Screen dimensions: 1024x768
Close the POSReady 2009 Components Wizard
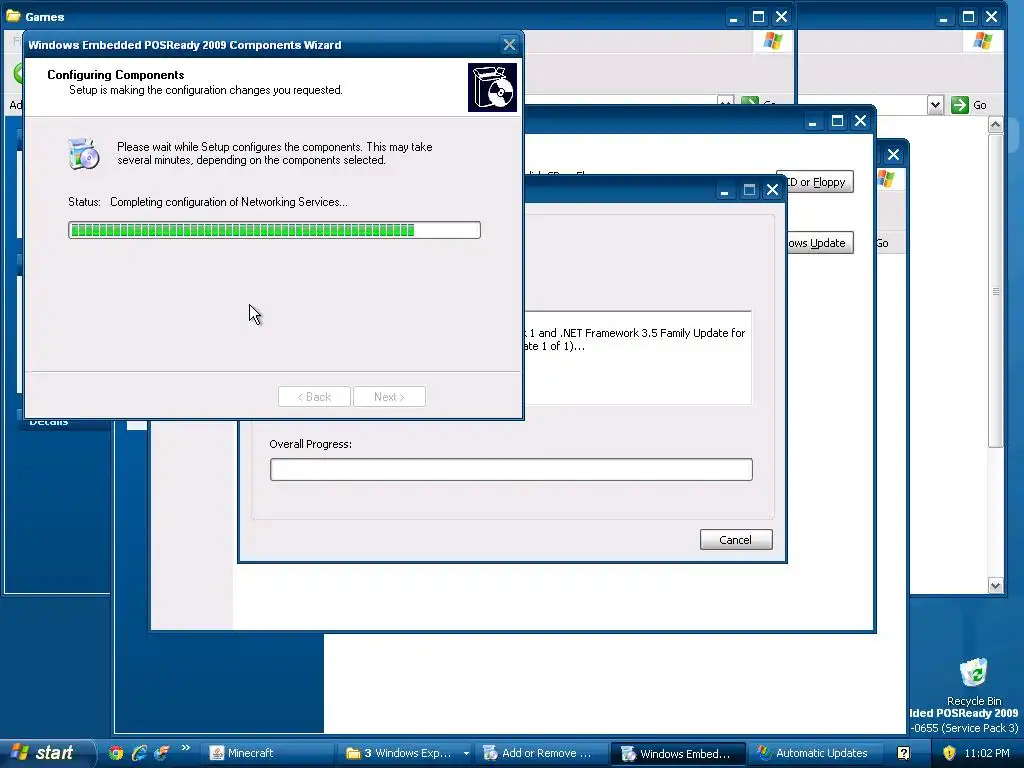(509, 44)
